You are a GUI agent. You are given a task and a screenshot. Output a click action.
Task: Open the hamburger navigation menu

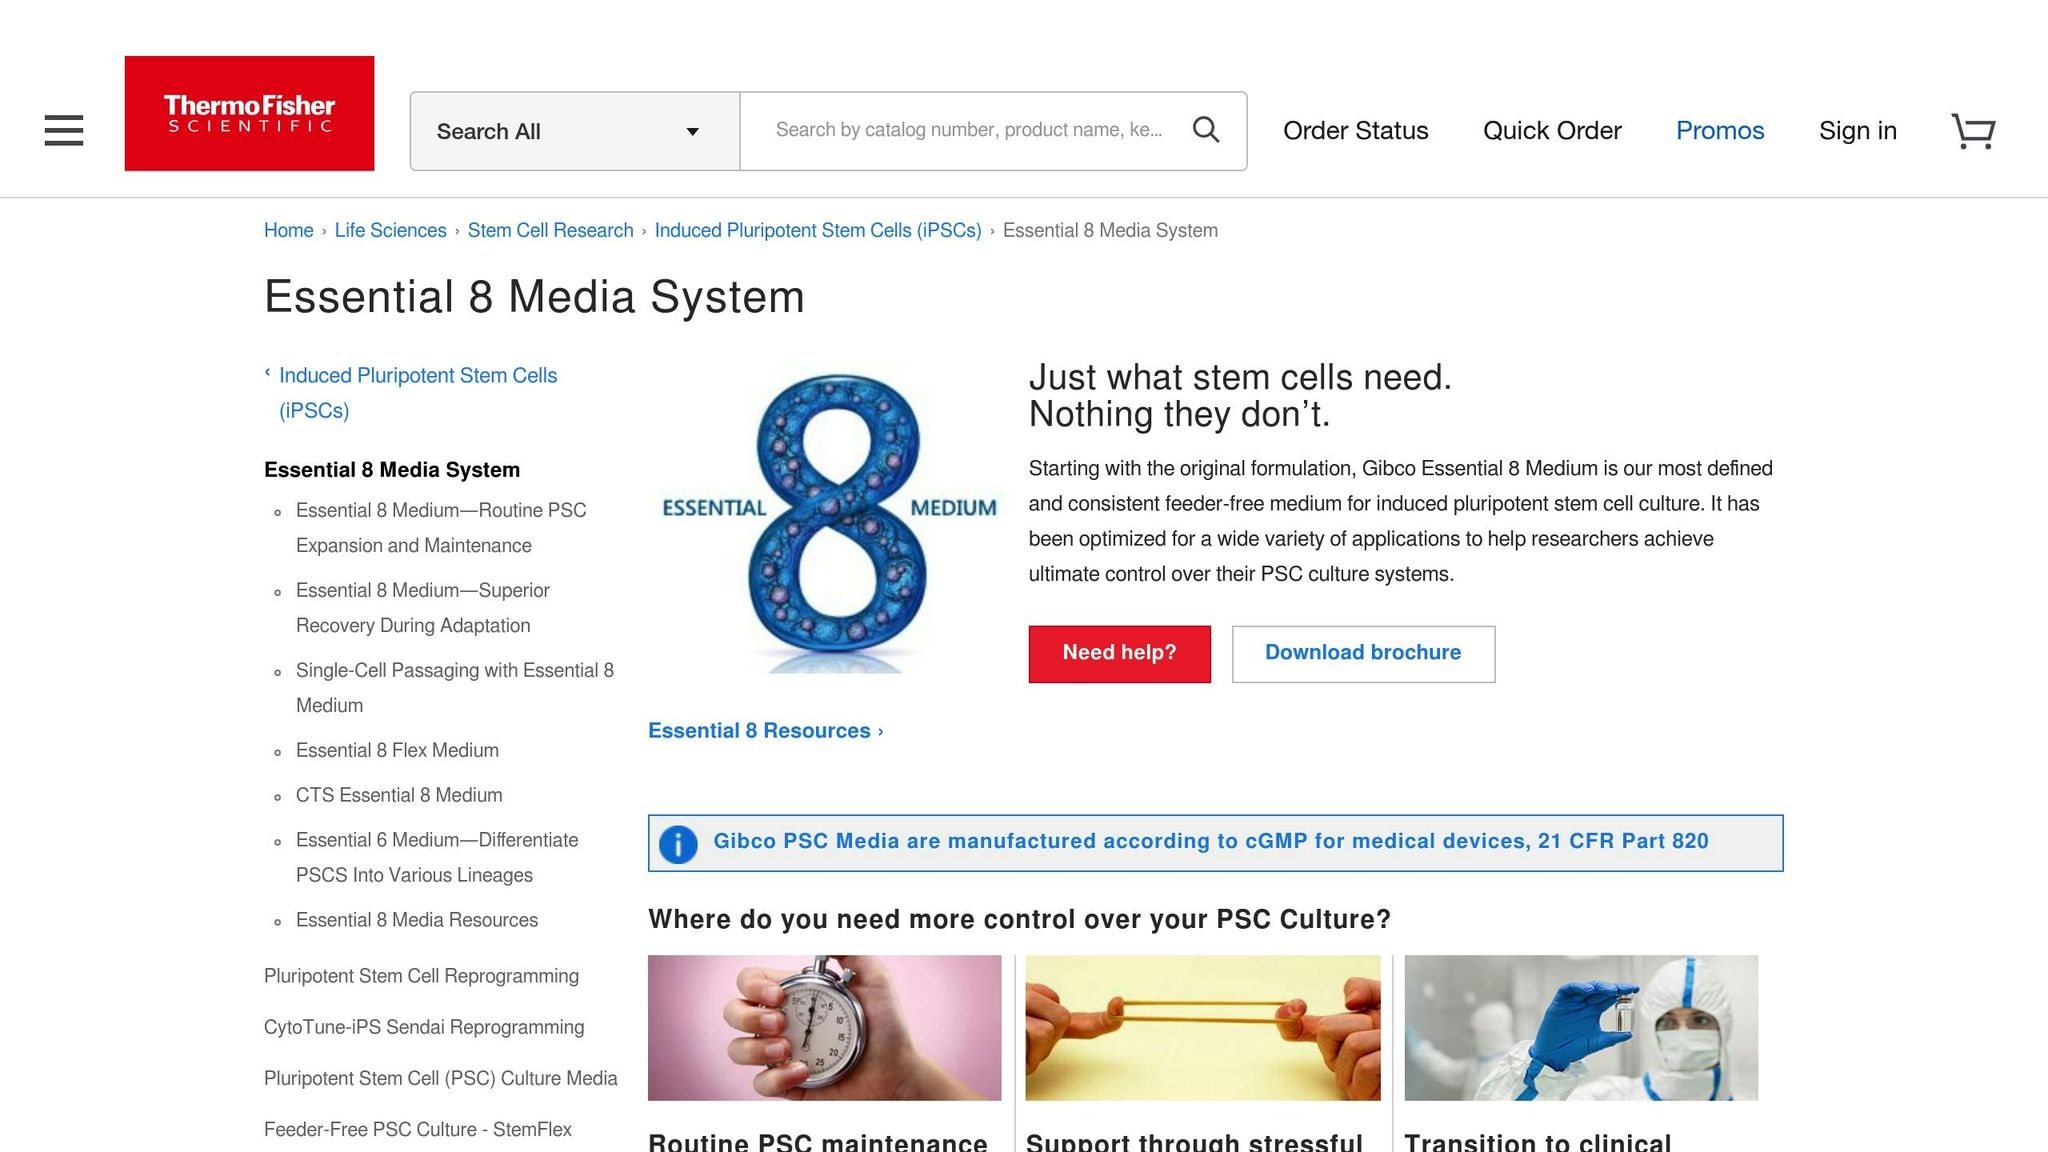point(64,130)
